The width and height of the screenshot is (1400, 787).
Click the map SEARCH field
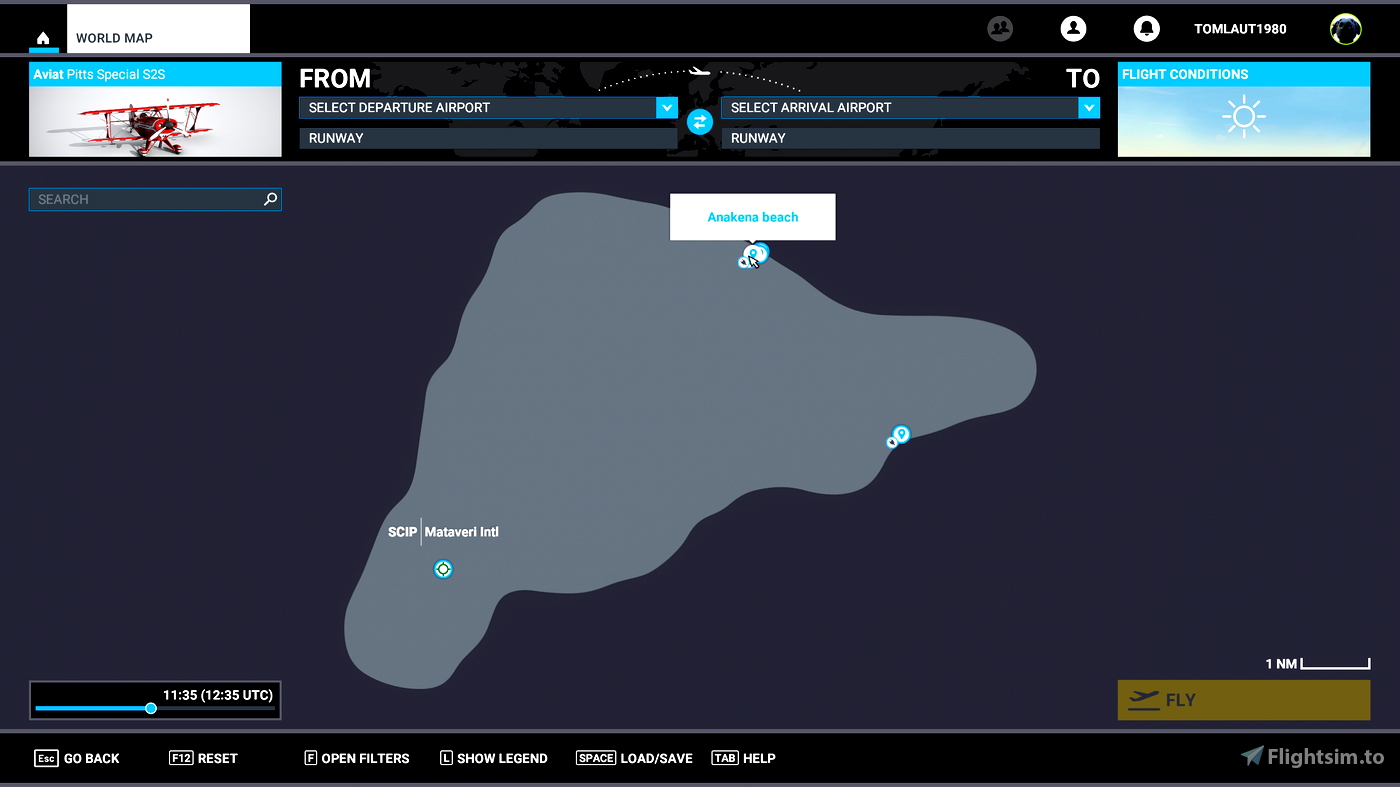click(x=155, y=199)
